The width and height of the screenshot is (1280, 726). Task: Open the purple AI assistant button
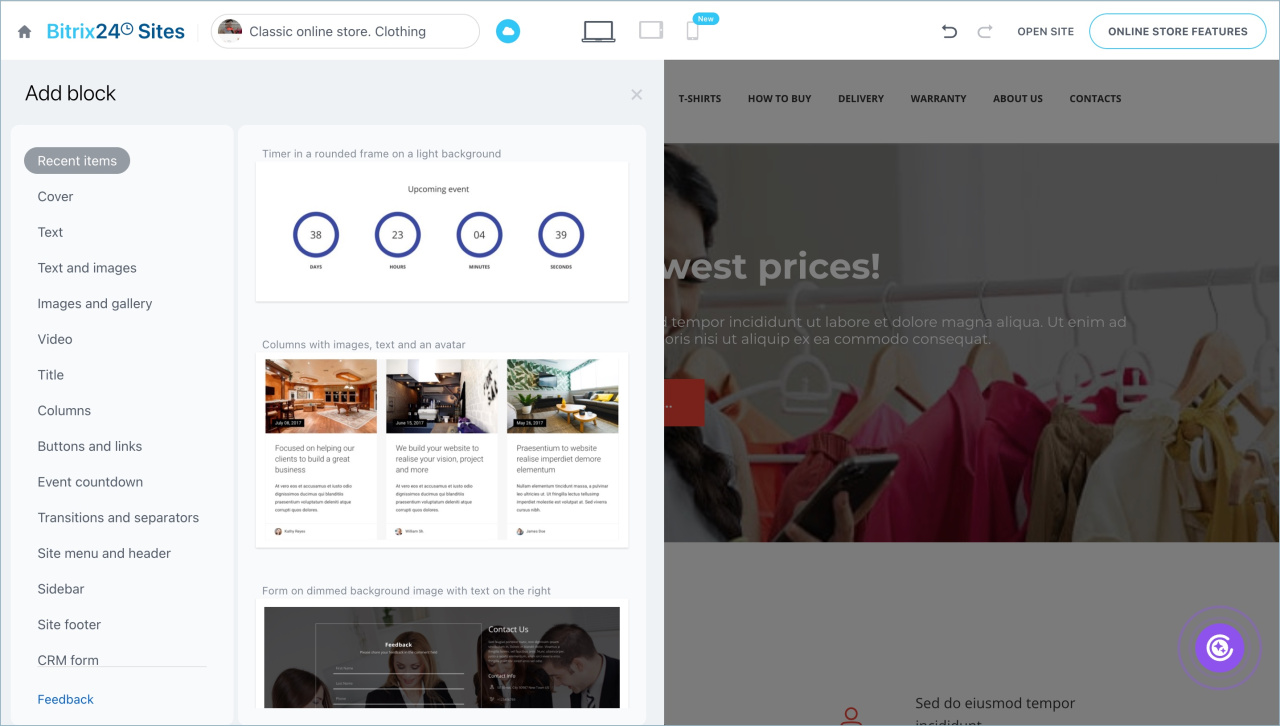coord(1219,648)
